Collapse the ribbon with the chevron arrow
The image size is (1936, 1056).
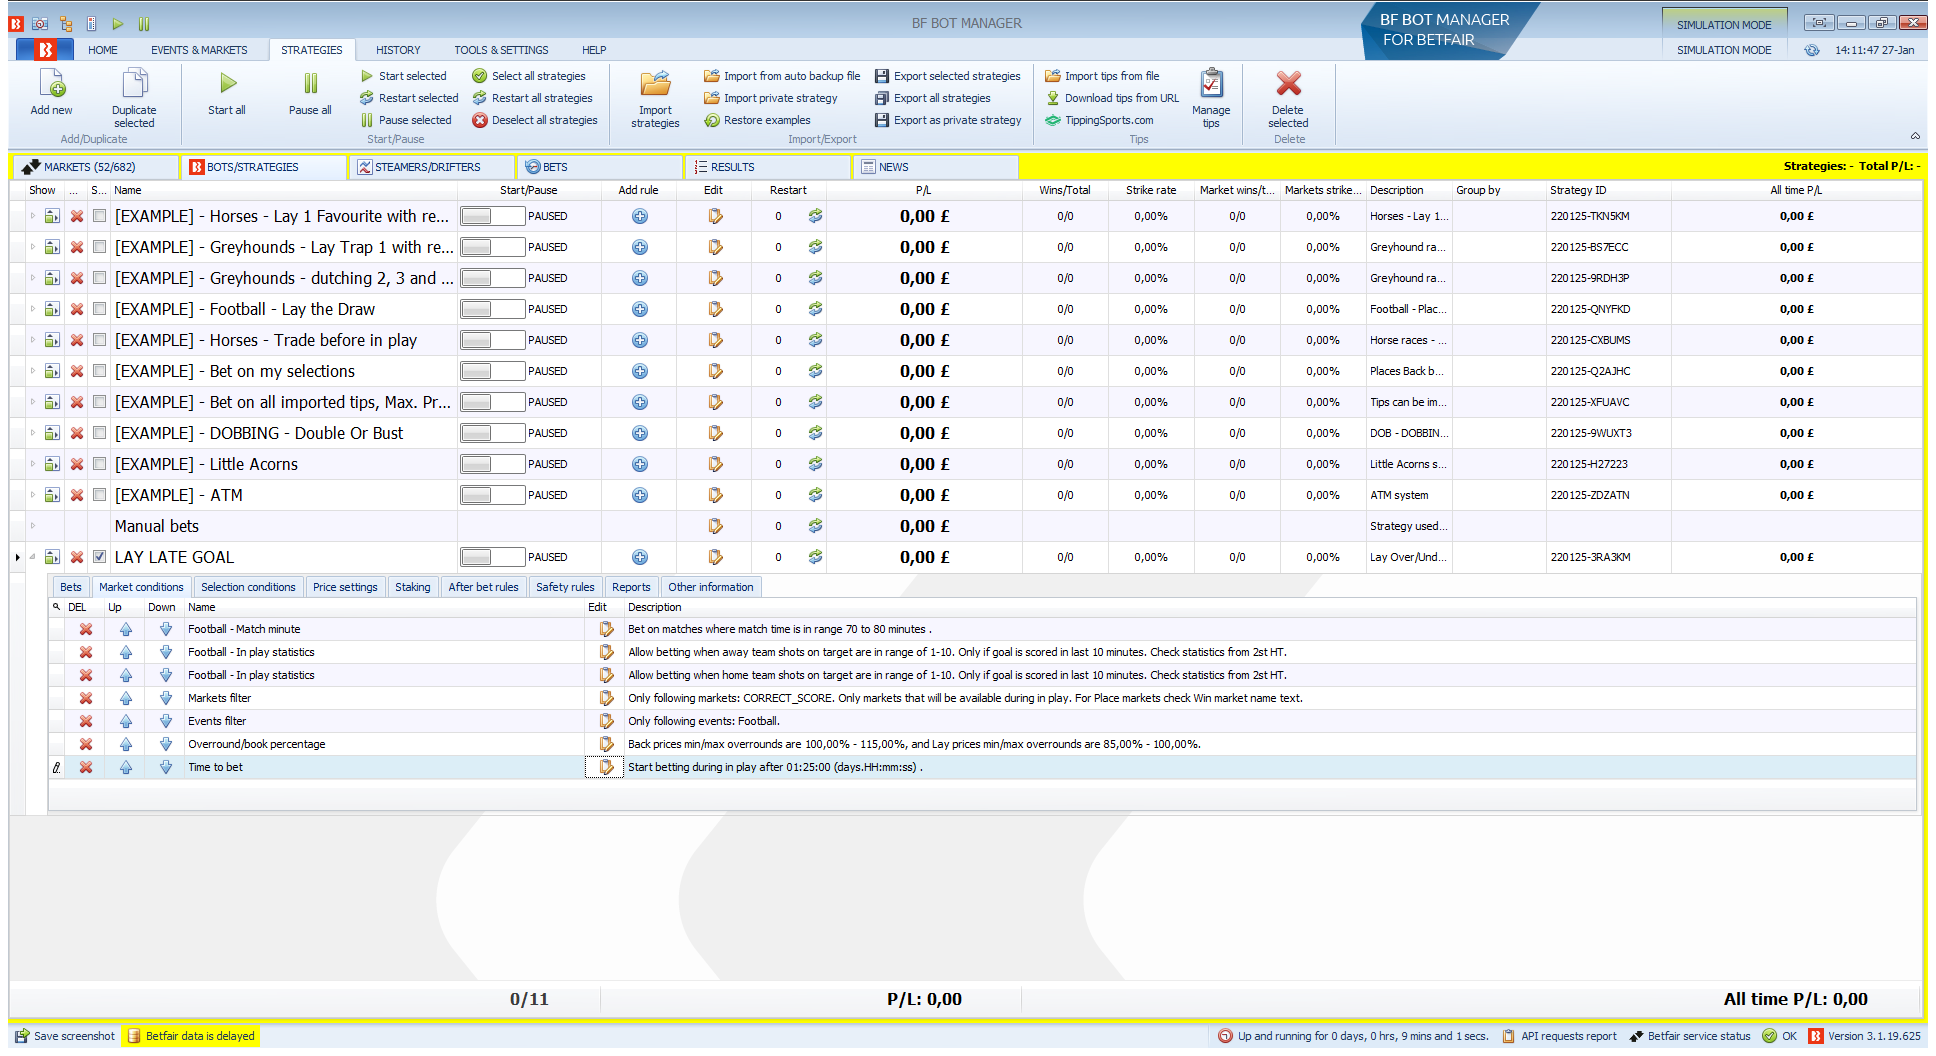tap(1915, 136)
